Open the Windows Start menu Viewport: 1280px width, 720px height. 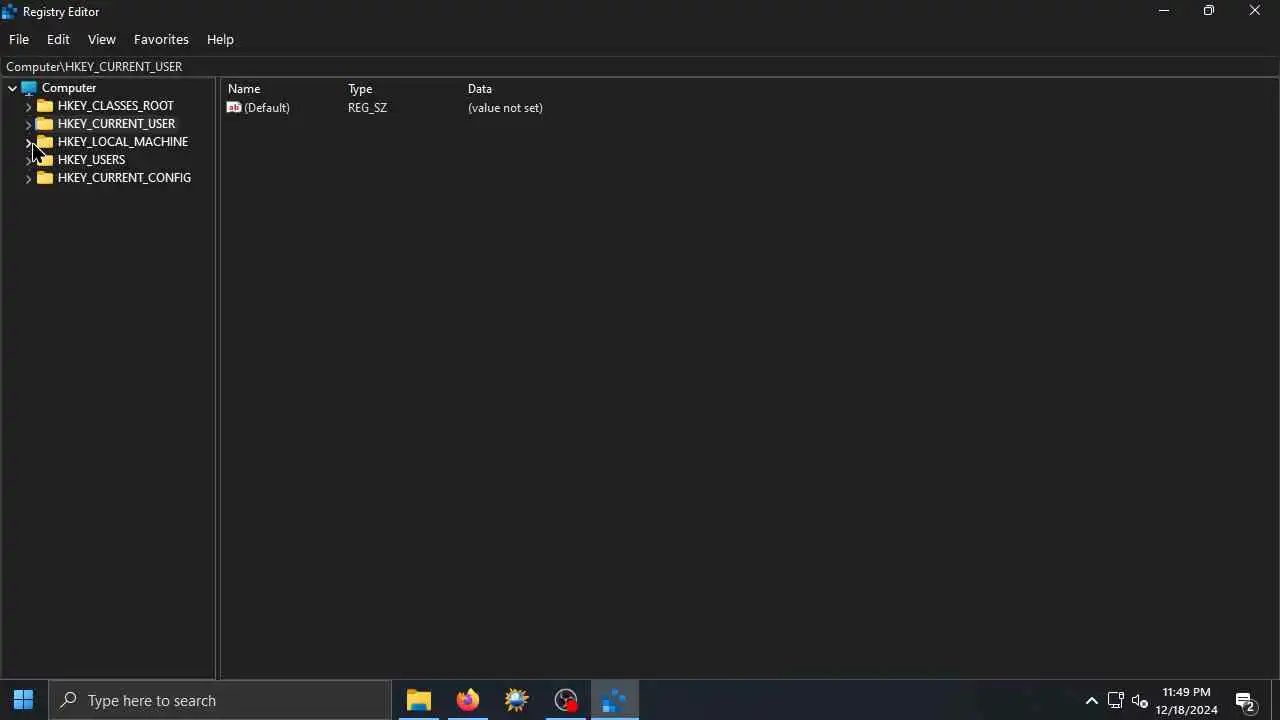pos(24,700)
